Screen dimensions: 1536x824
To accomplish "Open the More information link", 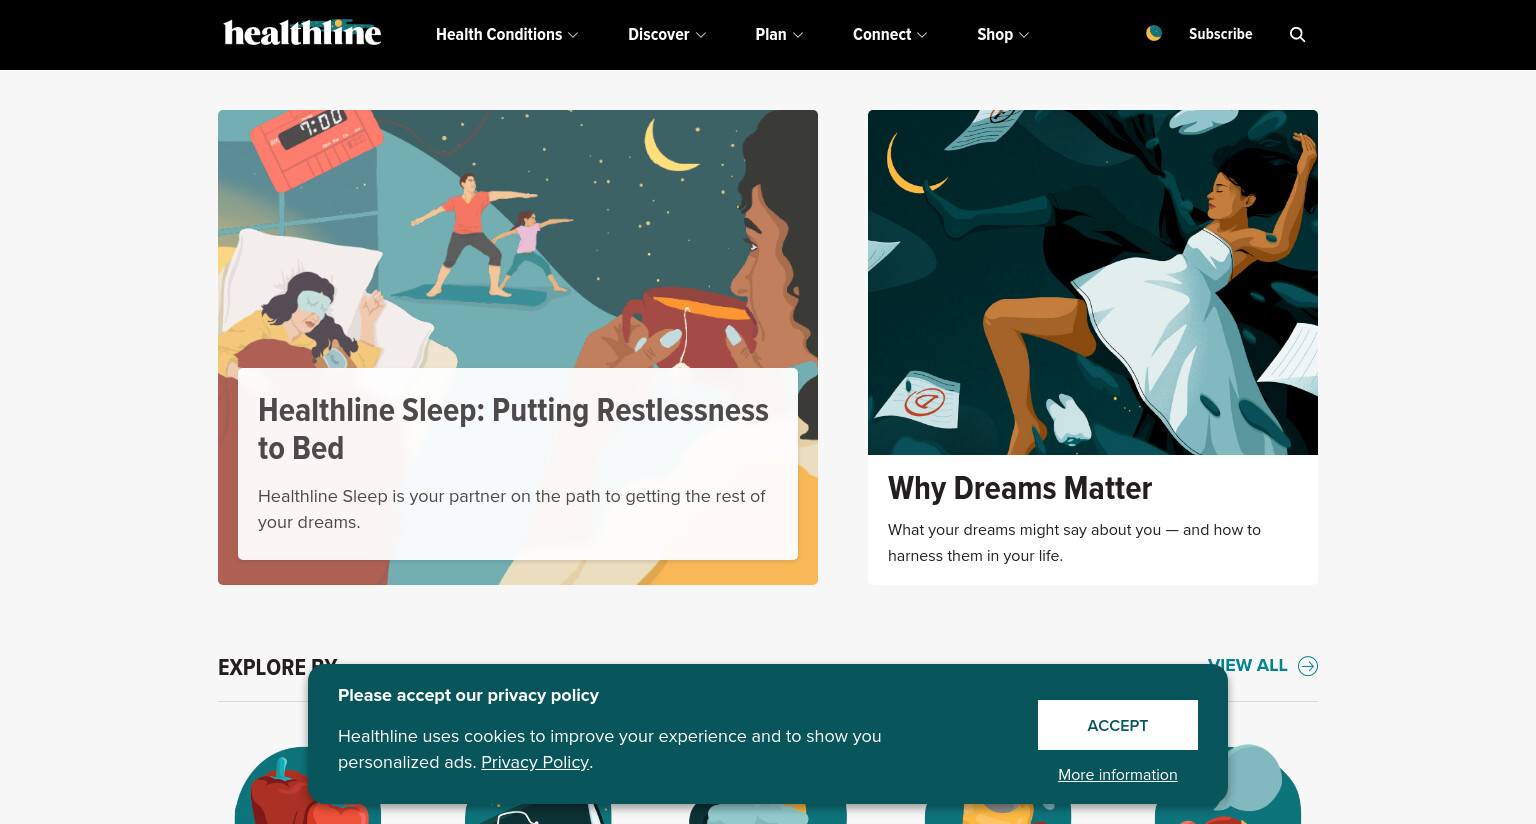I will click(1118, 775).
